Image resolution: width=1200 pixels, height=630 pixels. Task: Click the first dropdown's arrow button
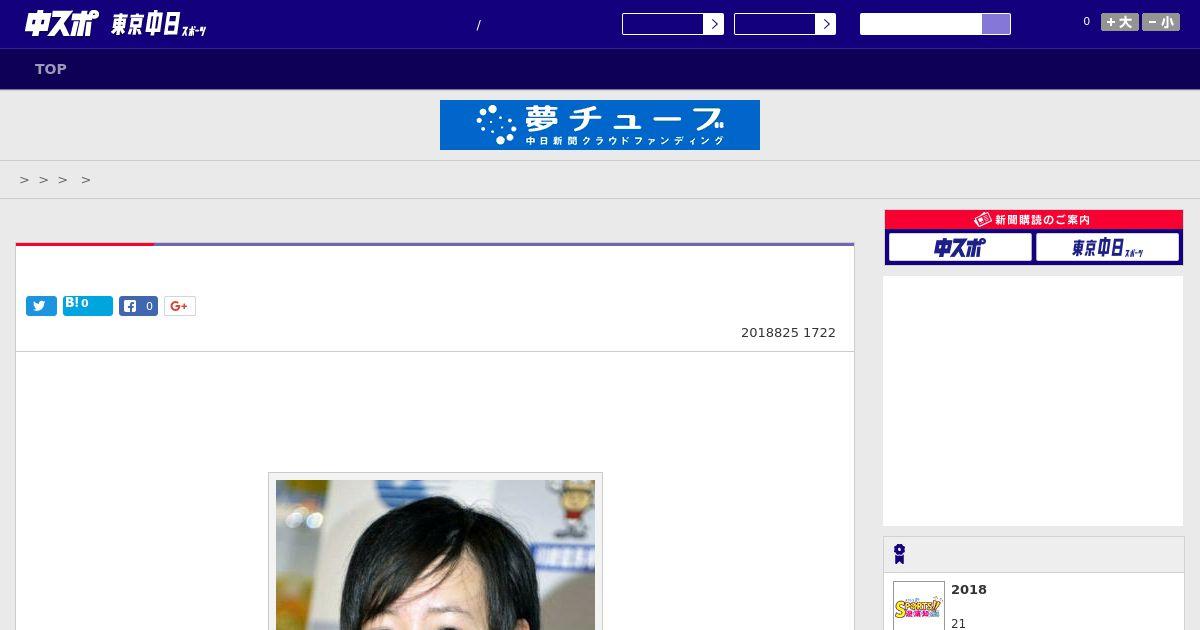pyautogui.click(x=713, y=24)
